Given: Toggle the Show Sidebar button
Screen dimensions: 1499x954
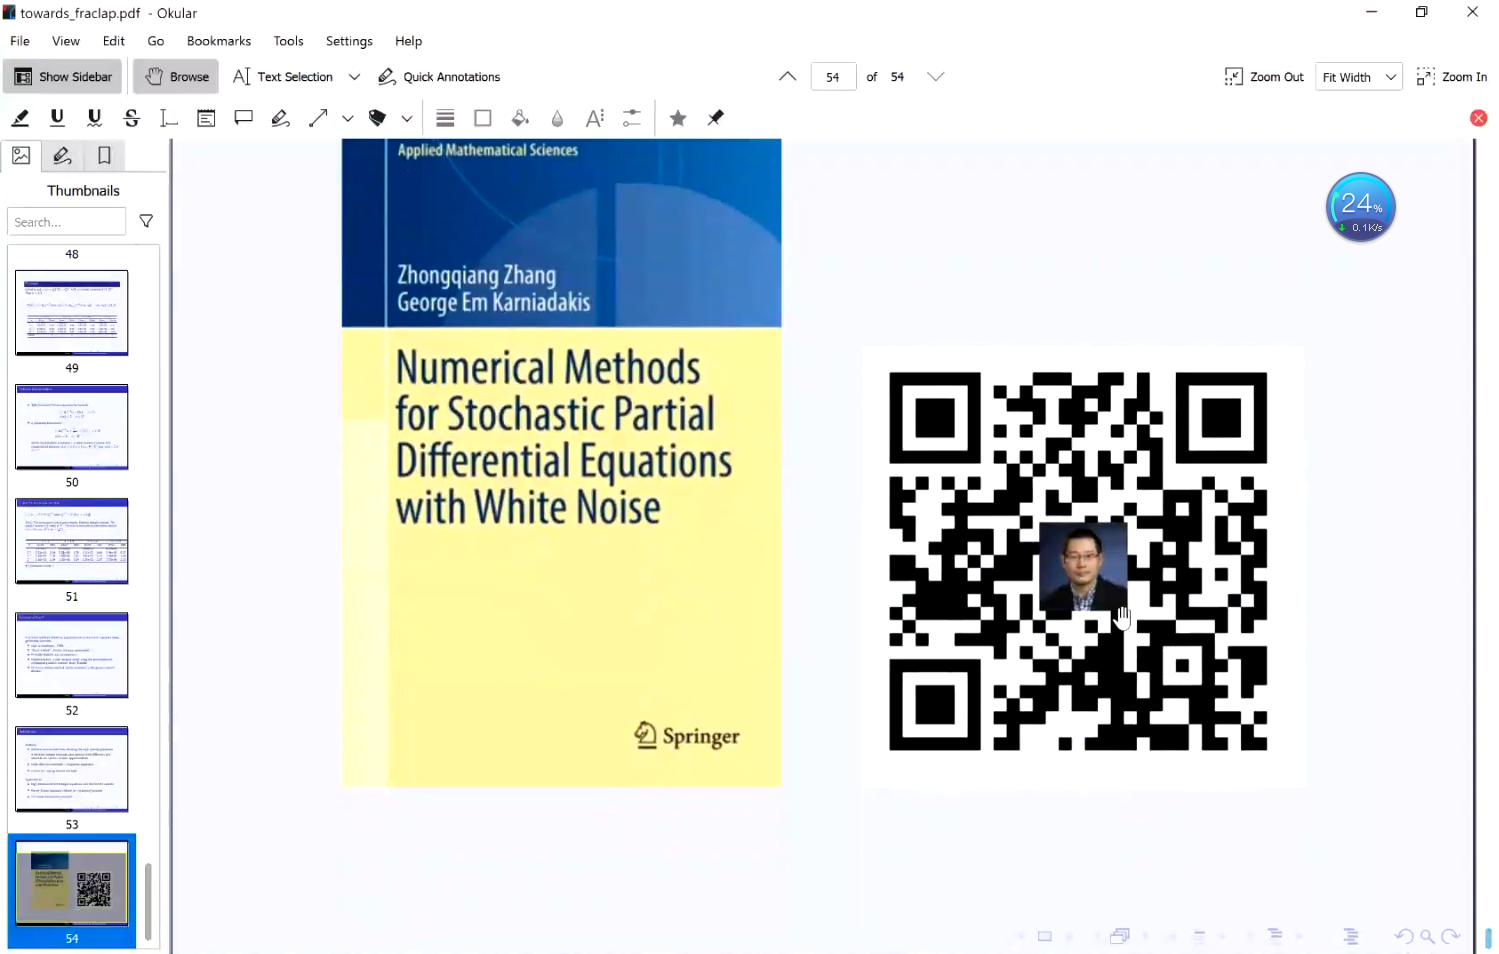Looking at the screenshot, I should point(63,77).
